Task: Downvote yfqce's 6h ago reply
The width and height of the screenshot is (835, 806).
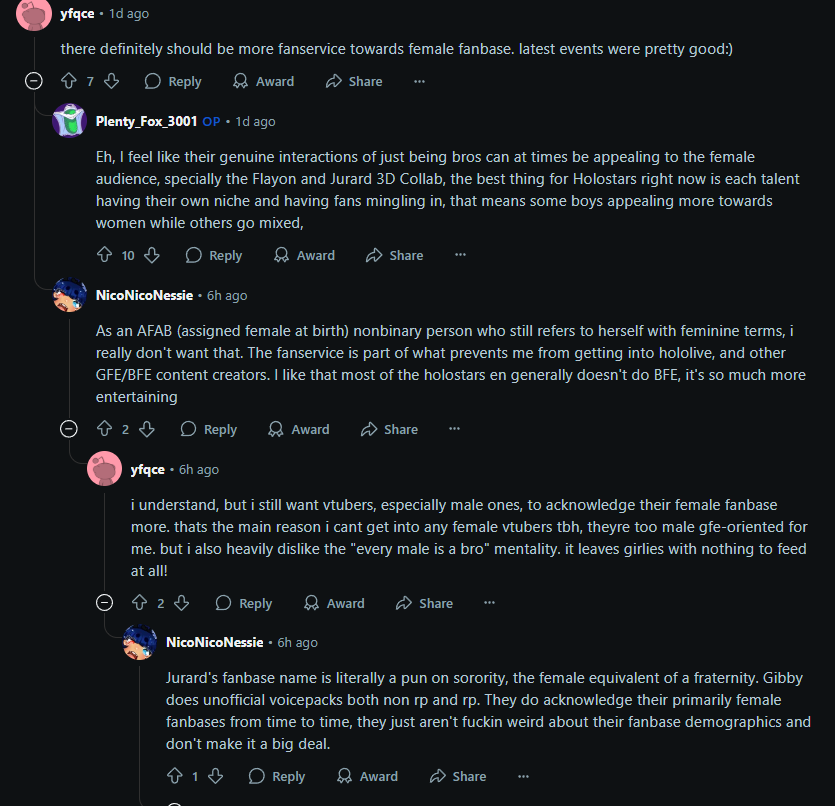Action: point(181,603)
